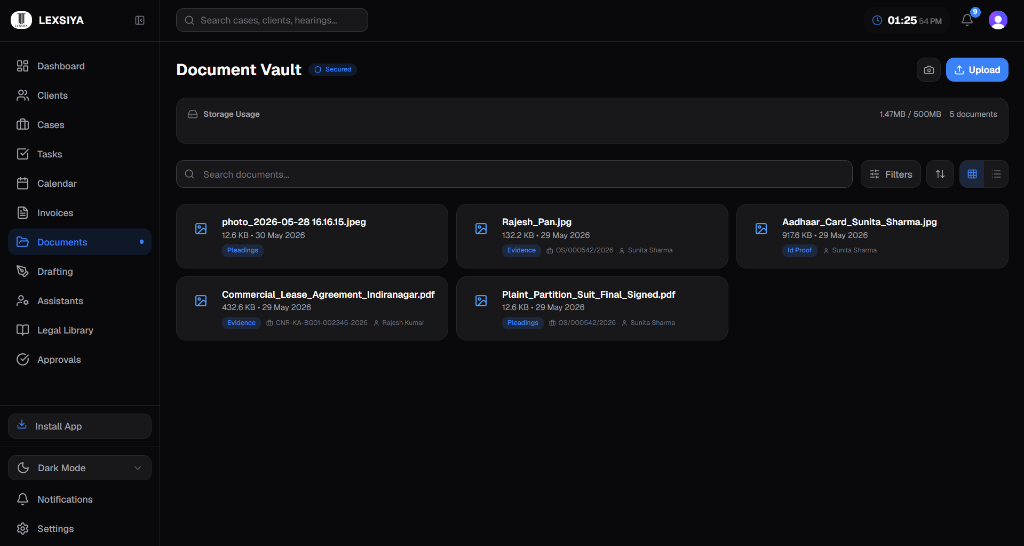Click file icon of Rajesh_Pan.jpg

481,229
